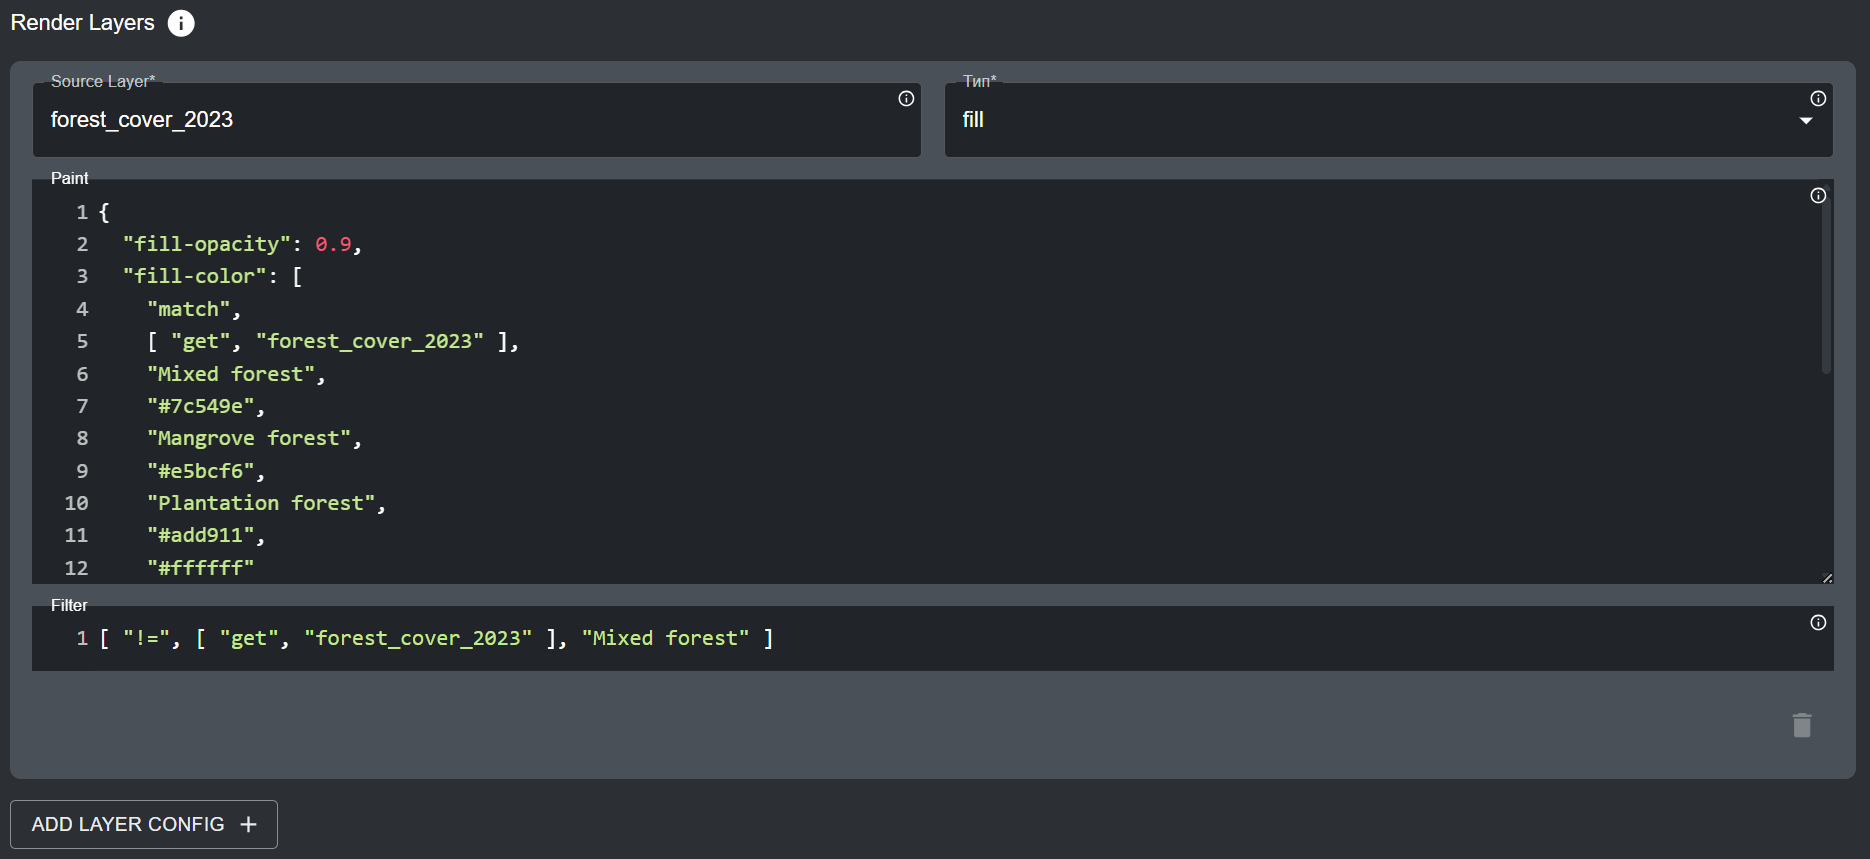
Task: Click the Paint editor info icon
Action: pyautogui.click(x=1818, y=196)
